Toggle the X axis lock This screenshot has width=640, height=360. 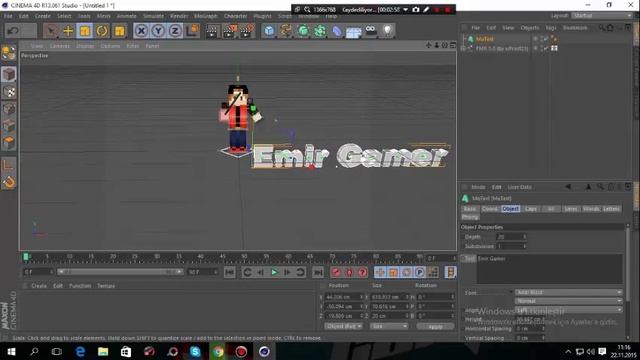tap(141, 31)
